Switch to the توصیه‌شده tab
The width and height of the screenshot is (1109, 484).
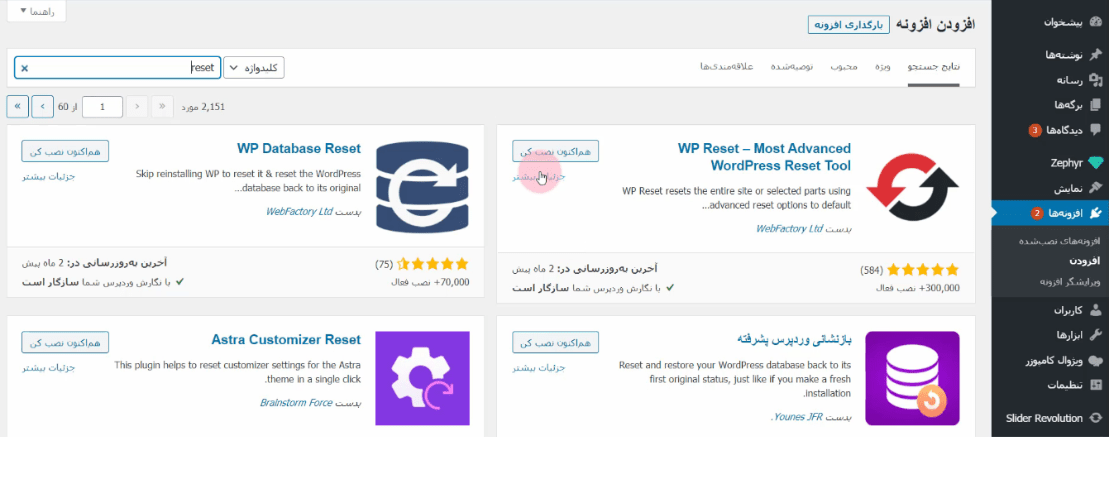coord(792,67)
